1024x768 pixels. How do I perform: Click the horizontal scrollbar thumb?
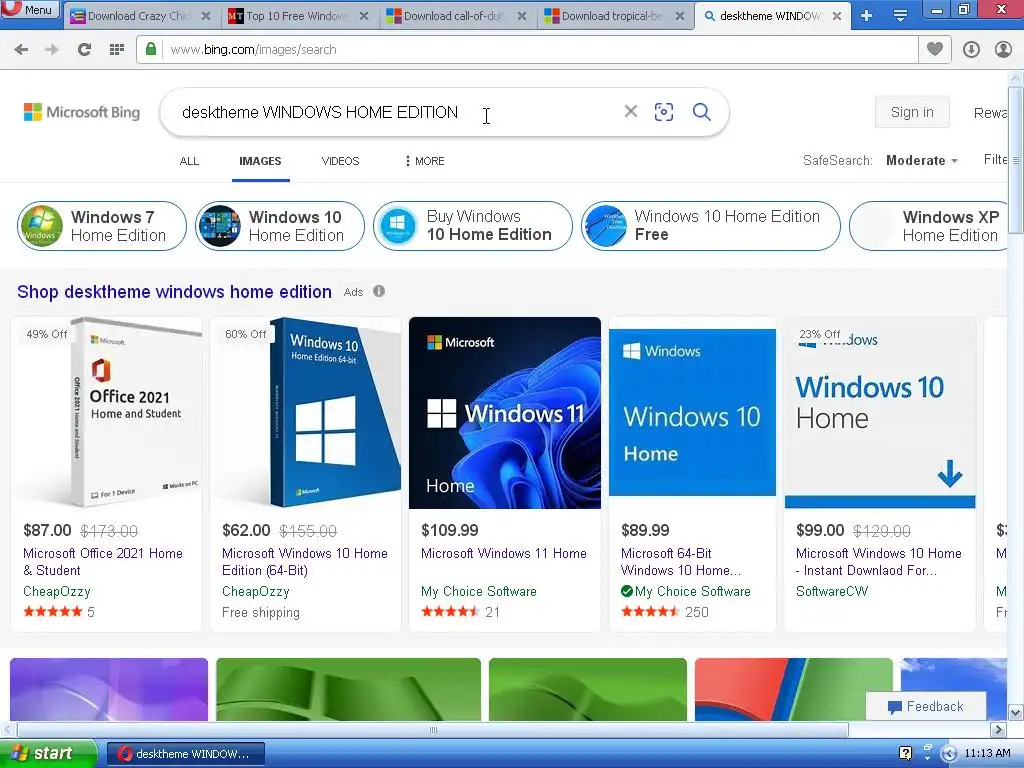click(x=433, y=729)
